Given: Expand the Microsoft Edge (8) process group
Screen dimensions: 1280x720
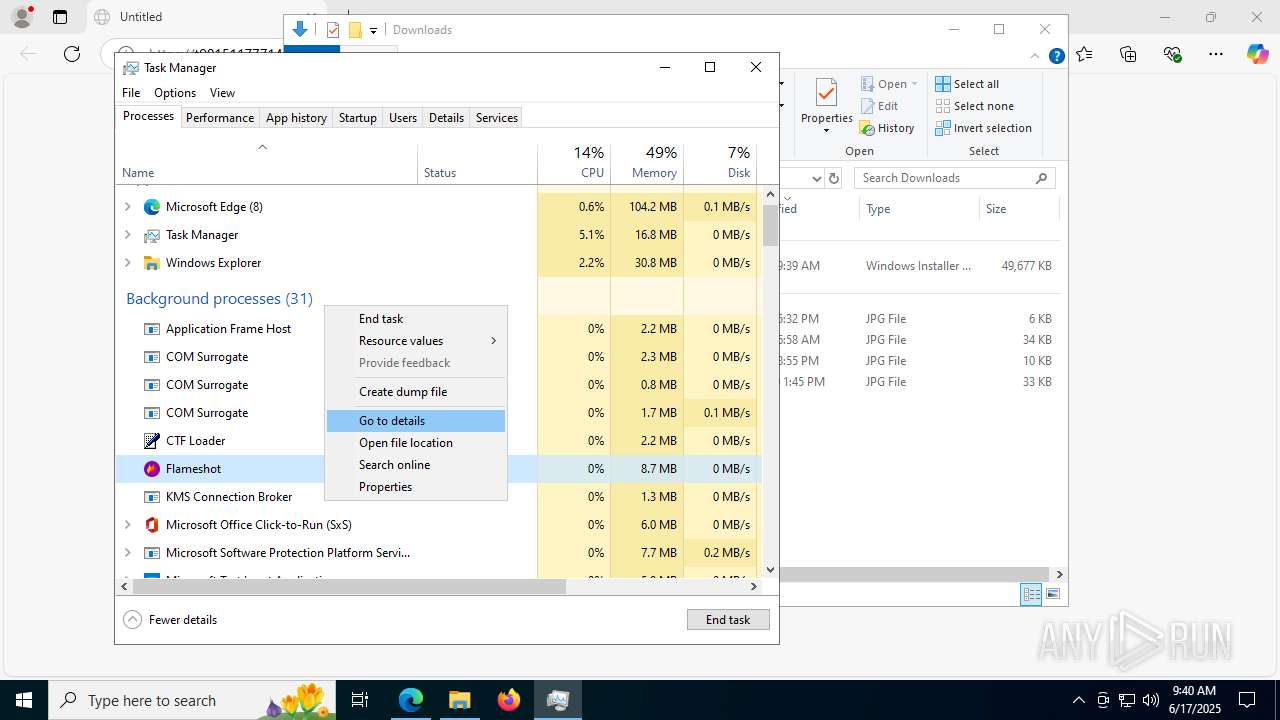Looking at the screenshot, I should click(x=127, y=207).
